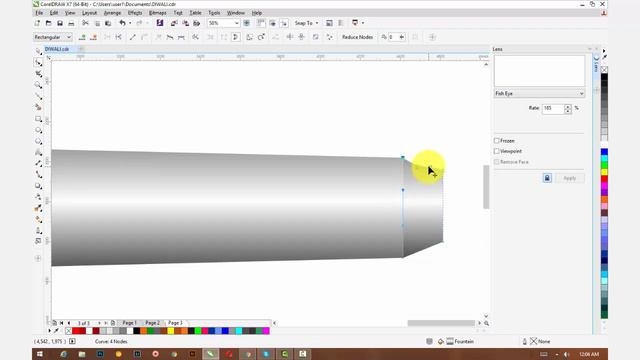This screenshot has height=360, width=640.
Task: Click the volume icon in system tray
Action: click(566, 354)
